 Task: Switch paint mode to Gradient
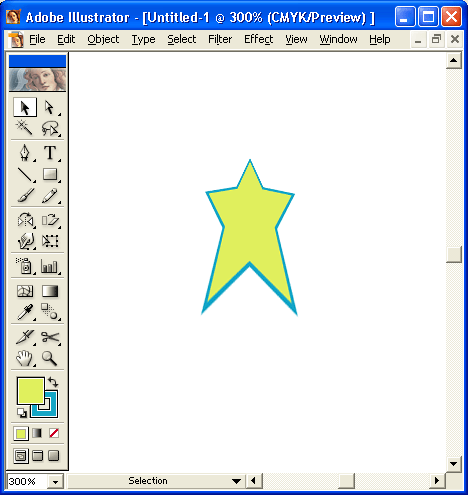[37, 433]
